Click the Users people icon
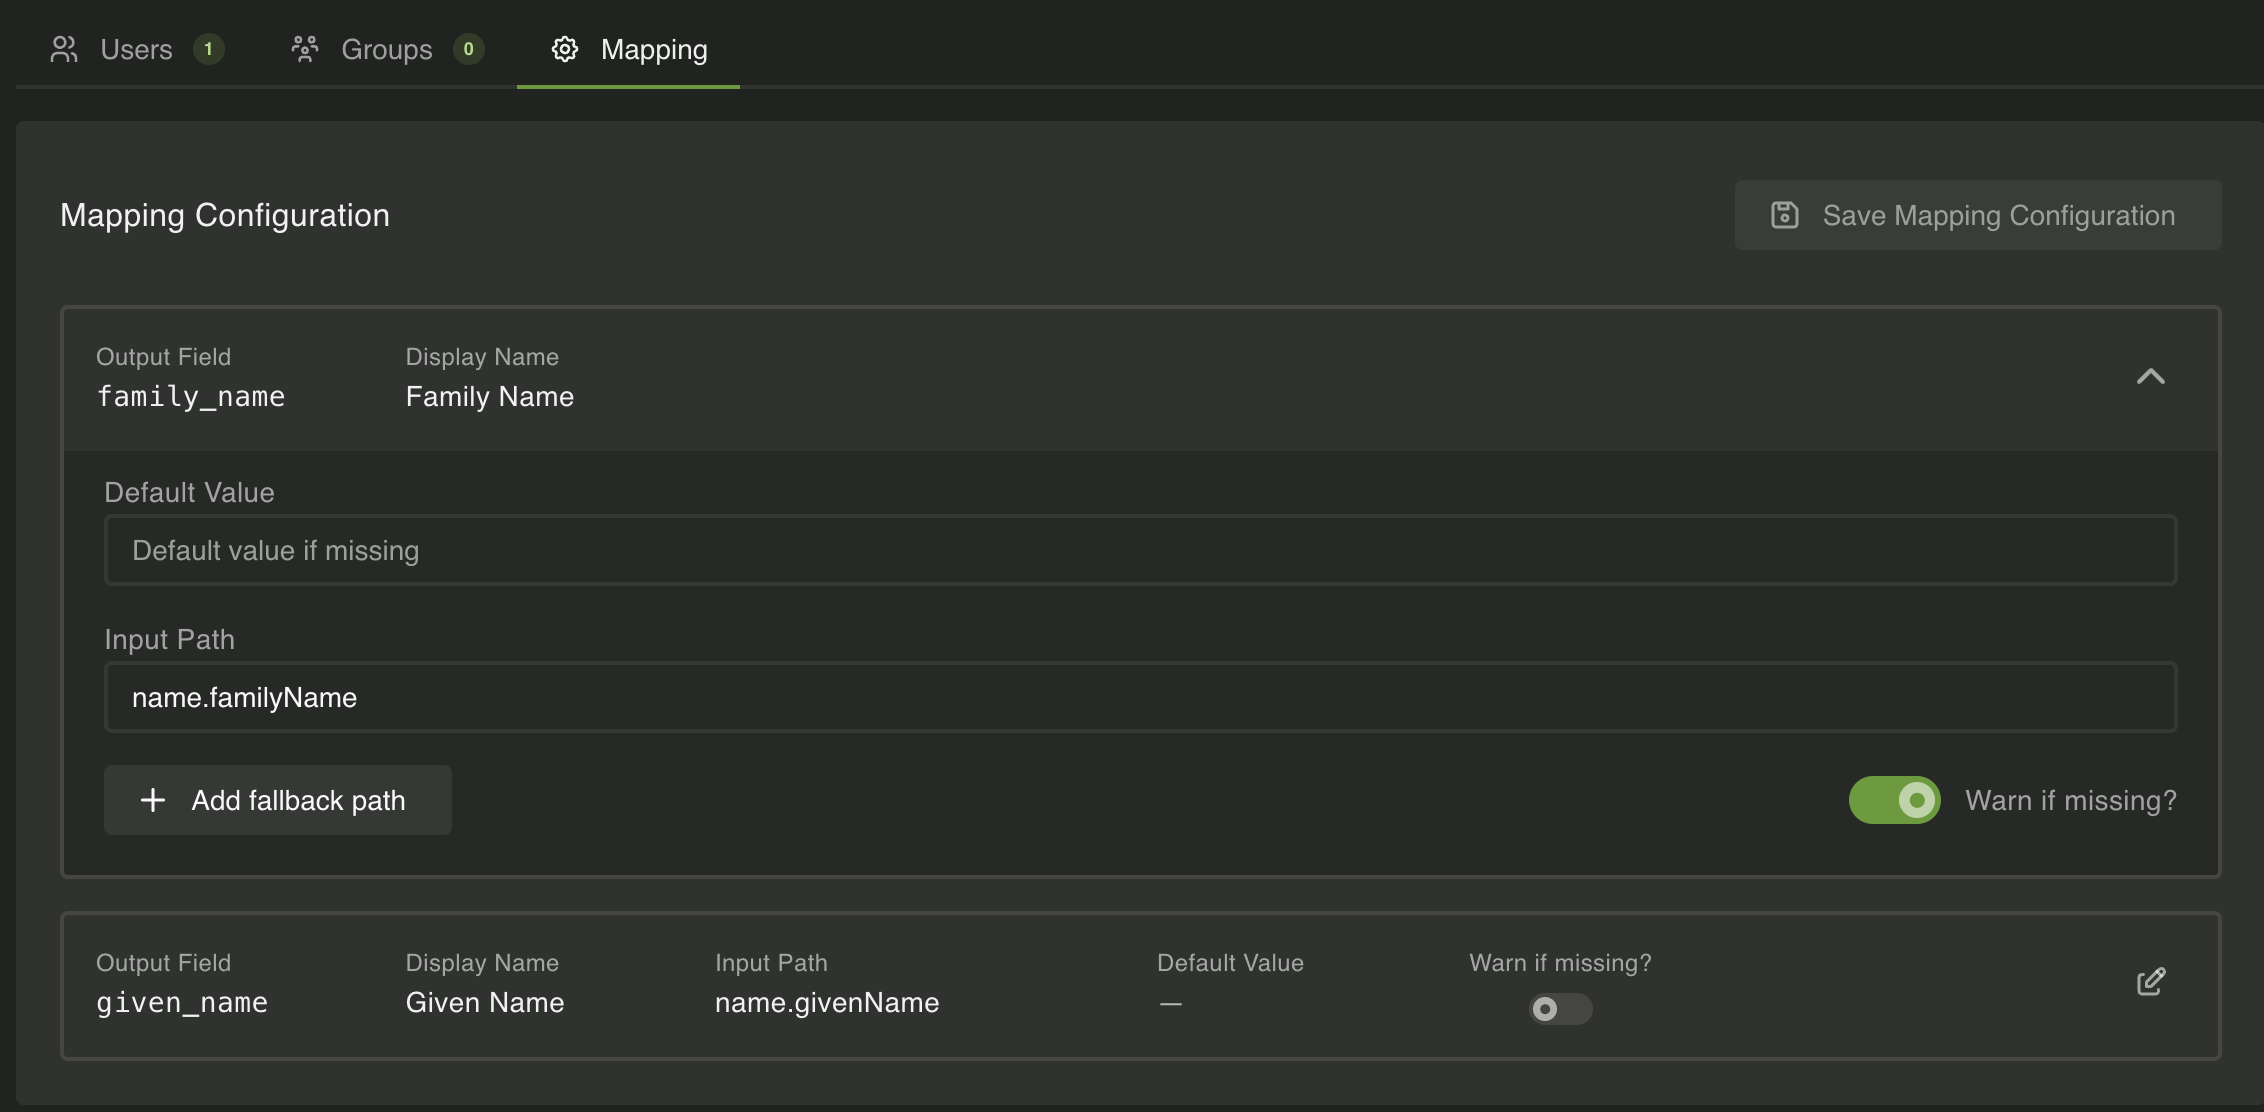2264x1112 pixels. (64, 48)
